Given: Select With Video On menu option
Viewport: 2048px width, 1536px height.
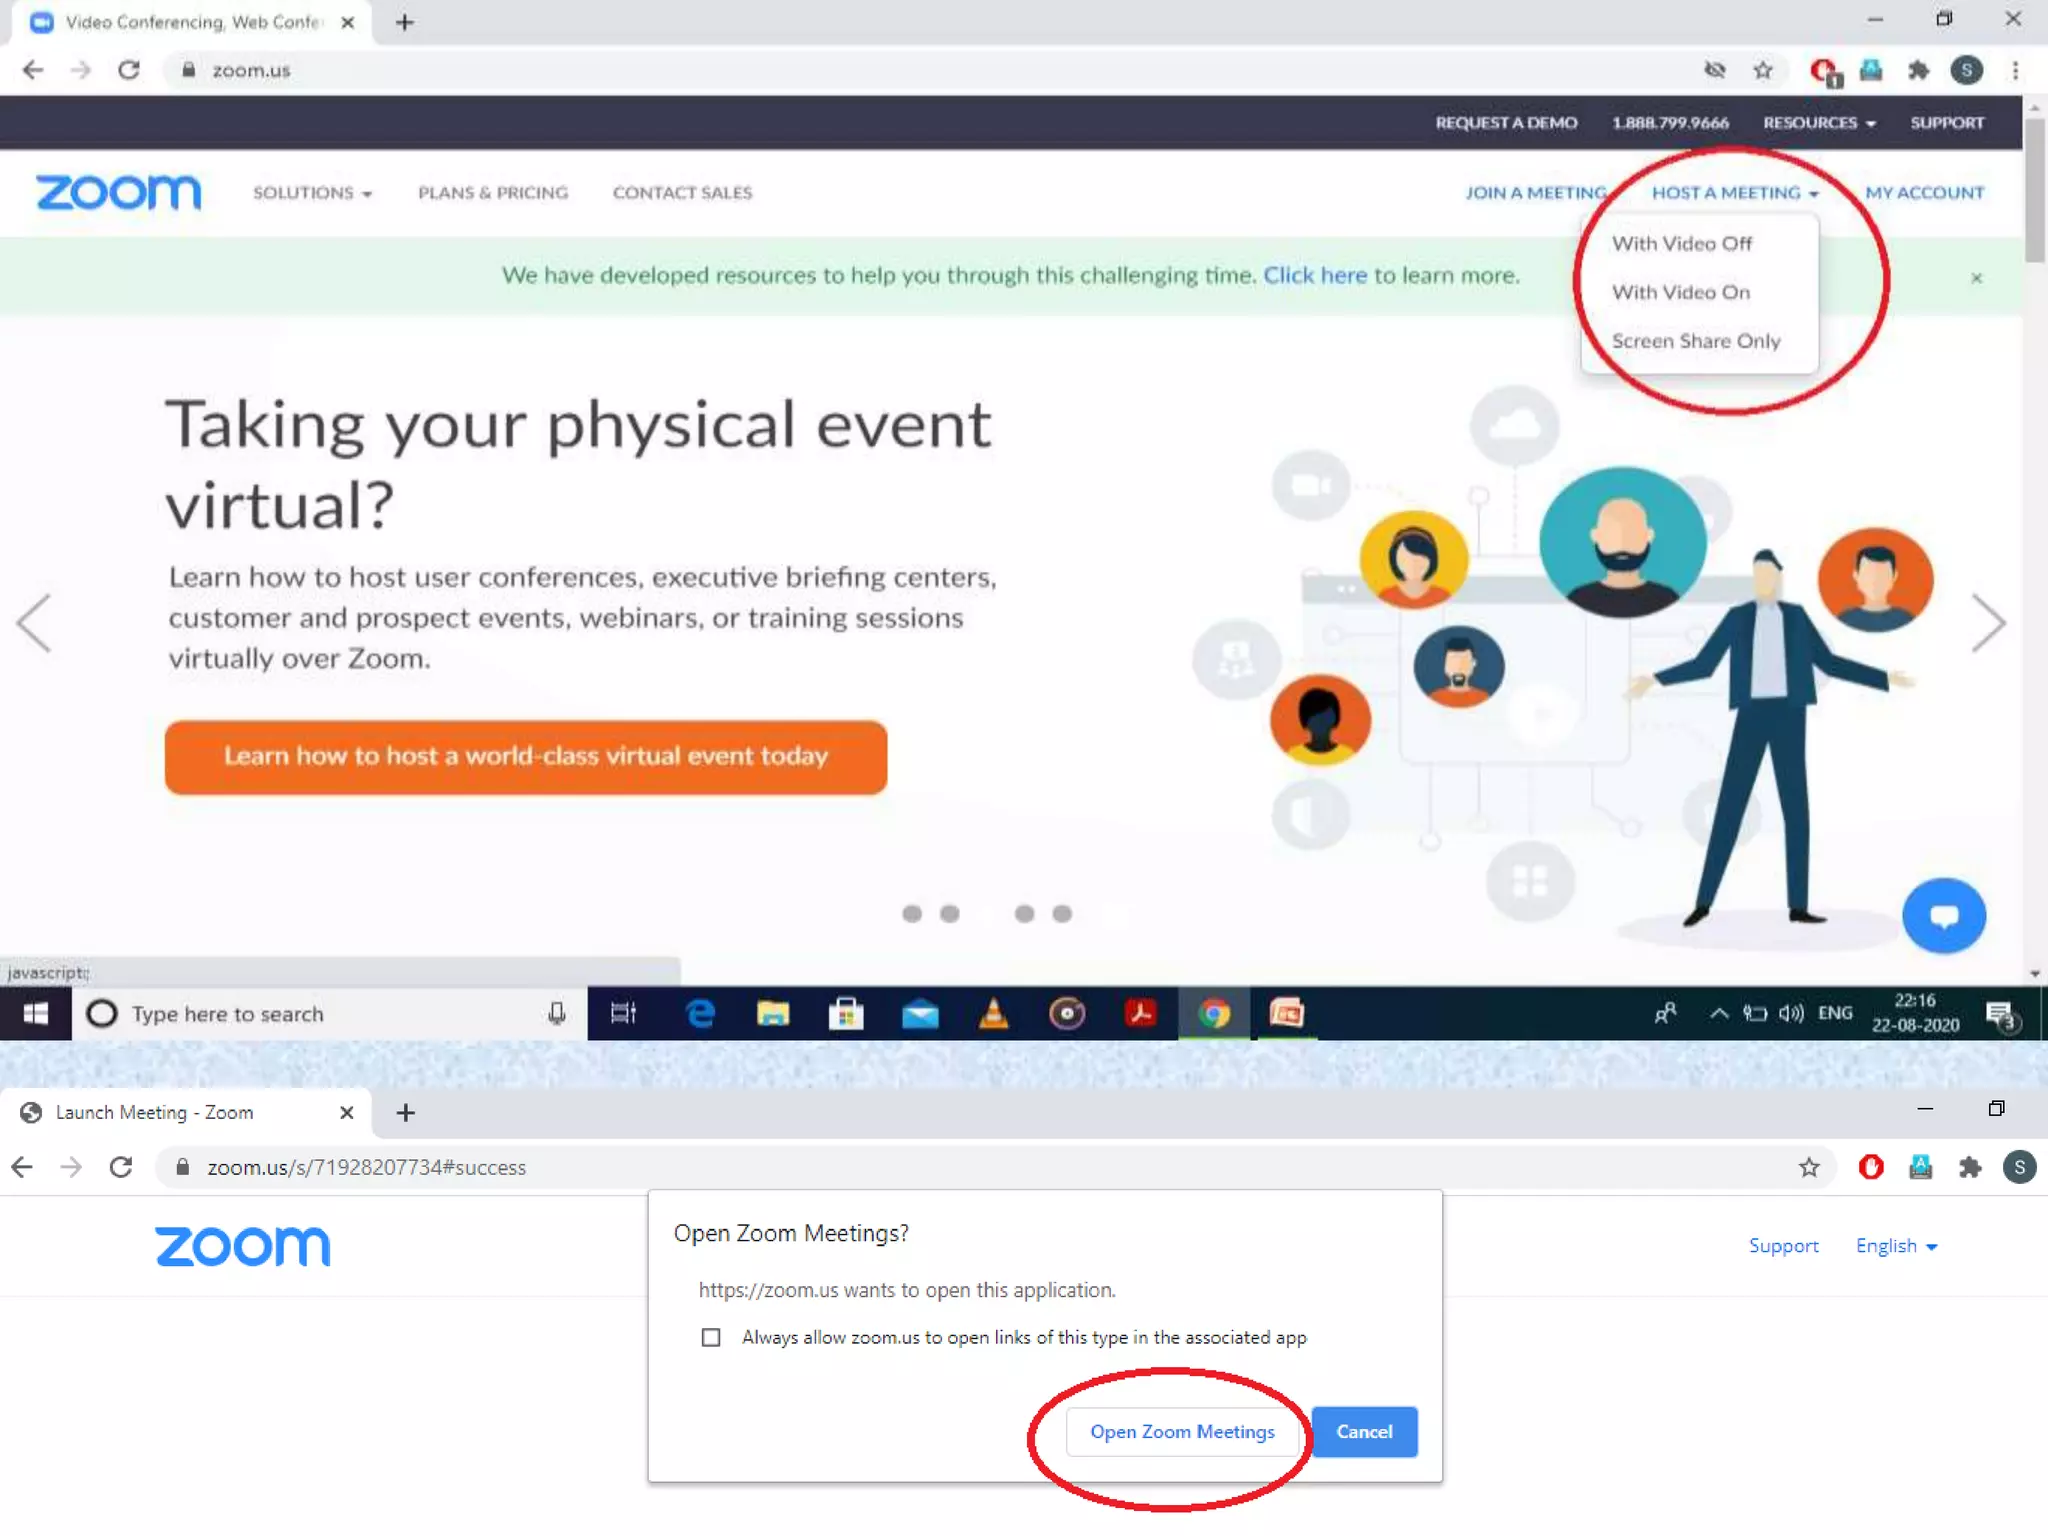Looking at the screenshot, I should [1680, 292].
